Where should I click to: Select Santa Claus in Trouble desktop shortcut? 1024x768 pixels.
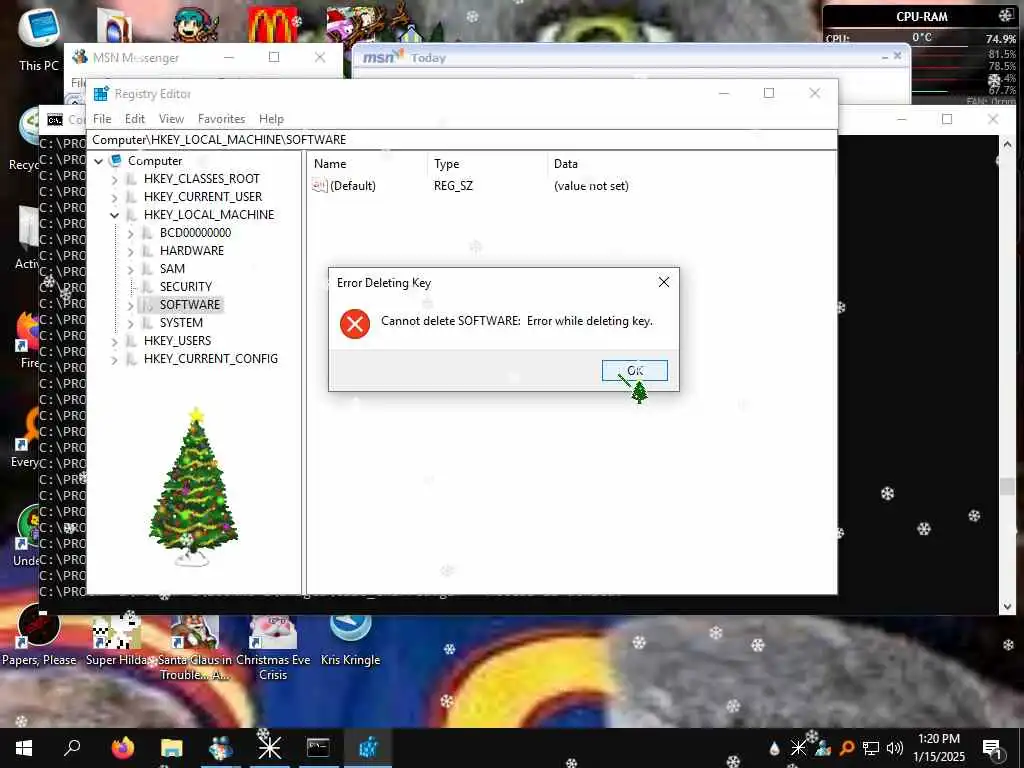click(x=195, y=648)
